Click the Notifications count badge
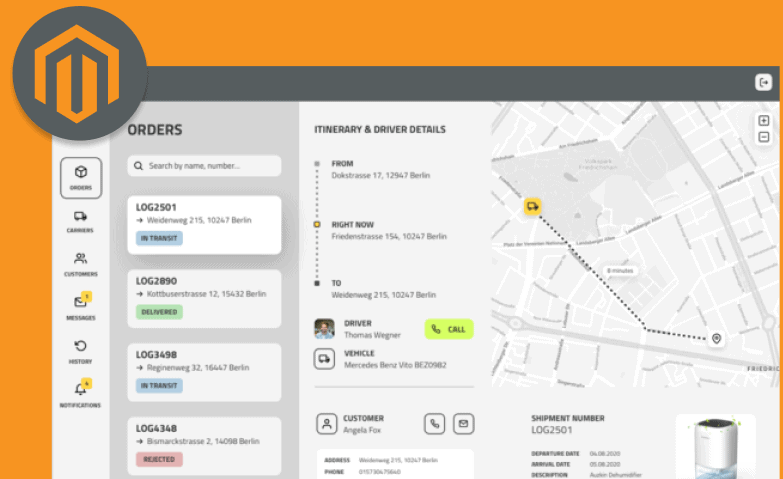Viewport: 783px width, 479px height. click(x=86, y=384)
